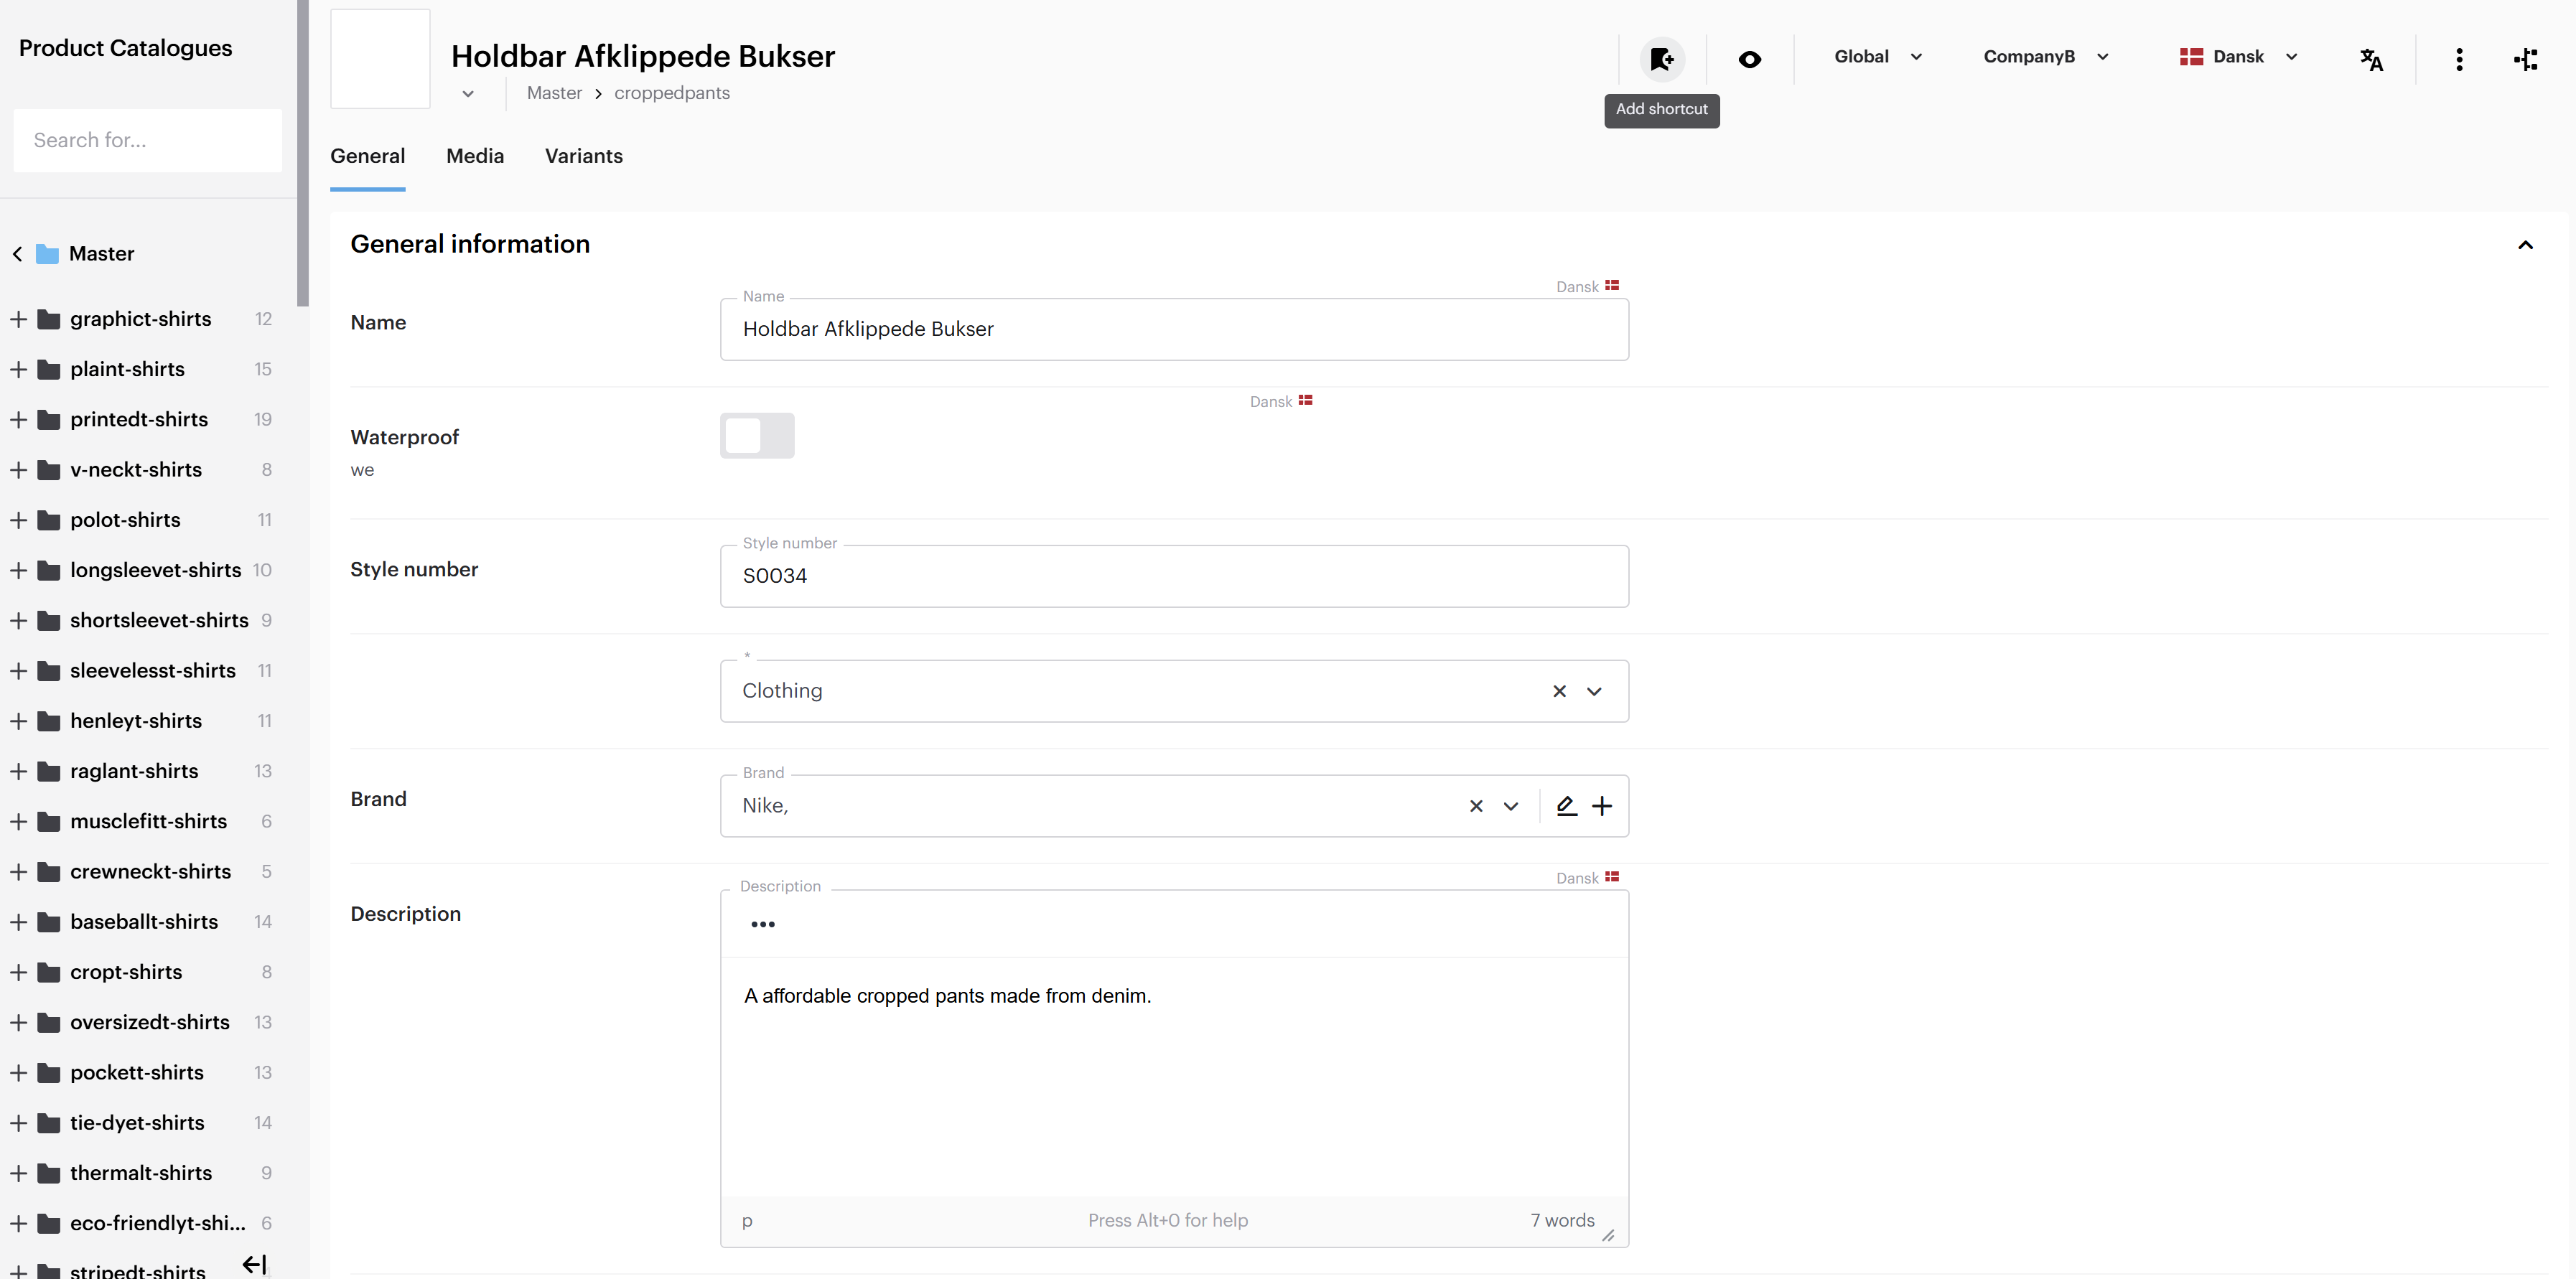Collapse the General information section
Viewport: 2576px width, 1279px height.
pos(2524,245)
